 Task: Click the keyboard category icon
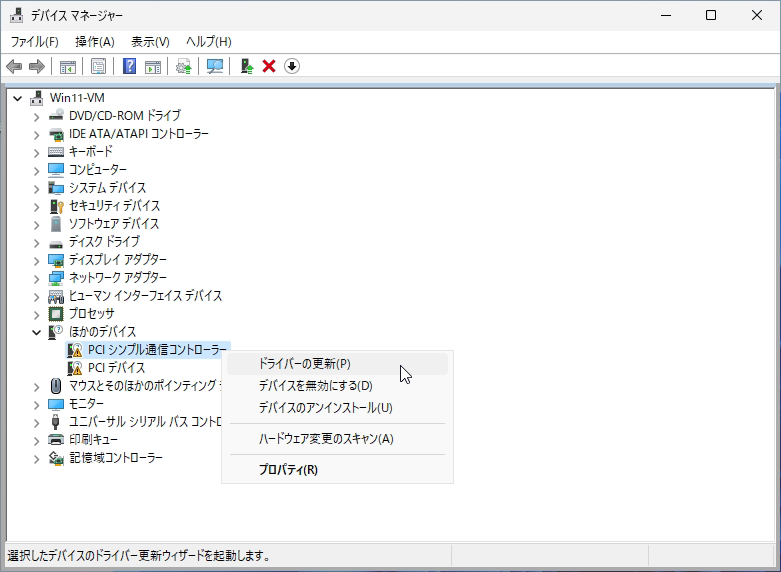coord(56,151)
